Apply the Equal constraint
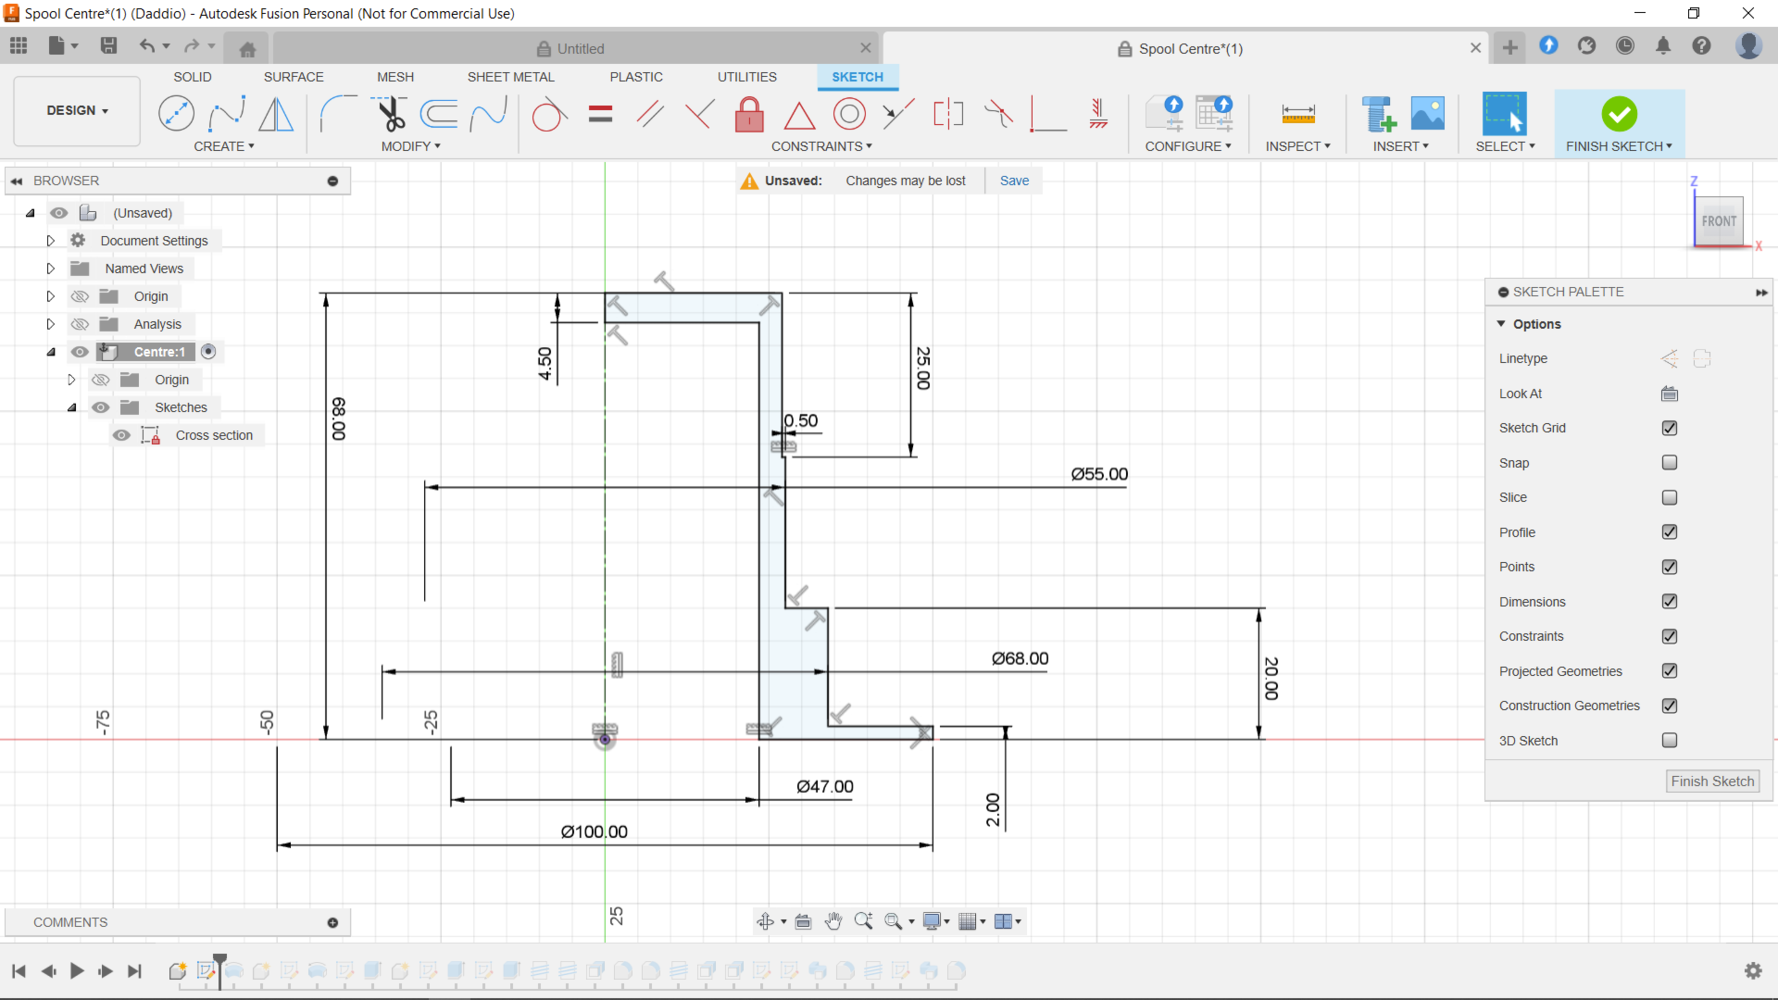 click(600, 114)
